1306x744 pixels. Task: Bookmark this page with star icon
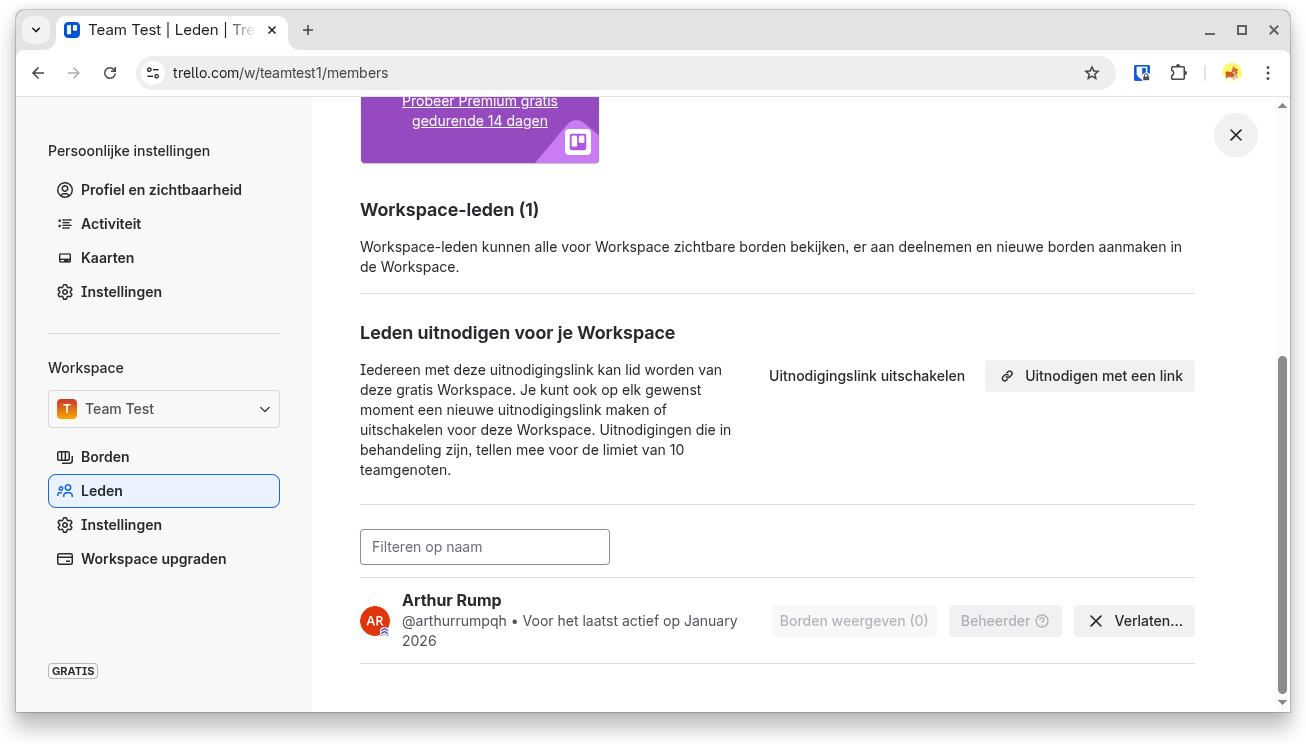tap(1091, 73)
